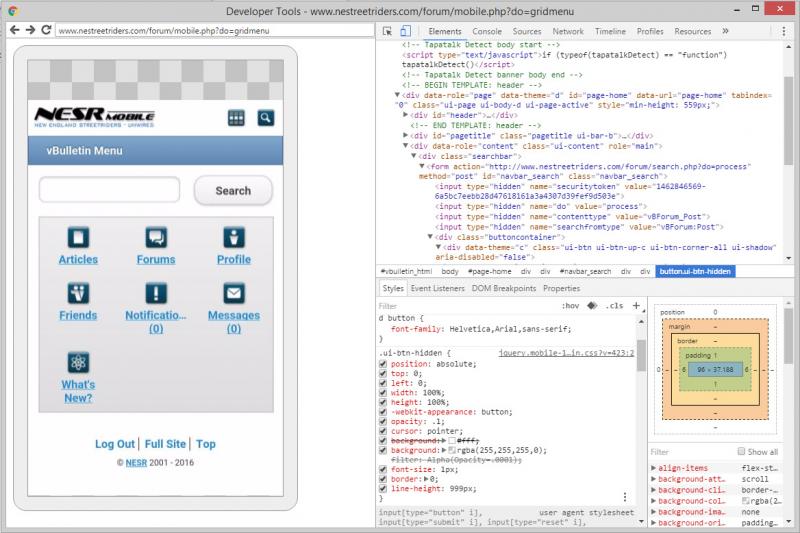This screenshot has height=533, width=800.
Task: Click the Profile icon
Action: tap(234, 238)
